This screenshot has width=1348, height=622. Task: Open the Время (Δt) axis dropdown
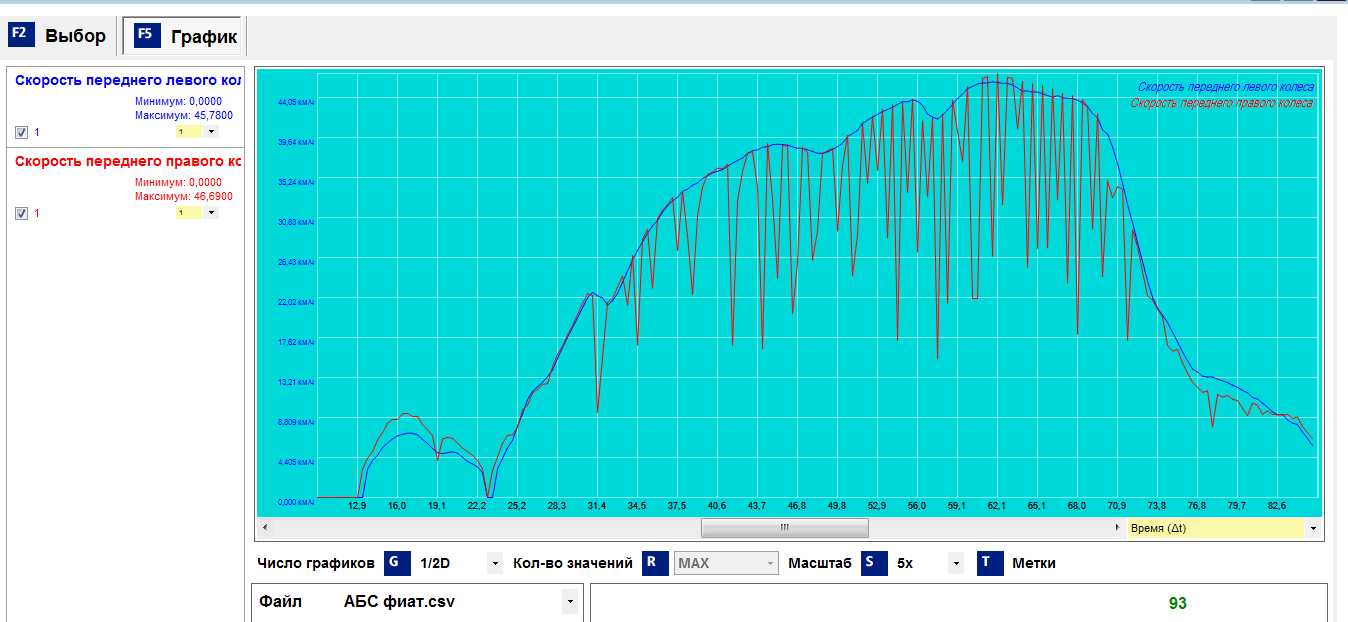[x=1312, y=528]
